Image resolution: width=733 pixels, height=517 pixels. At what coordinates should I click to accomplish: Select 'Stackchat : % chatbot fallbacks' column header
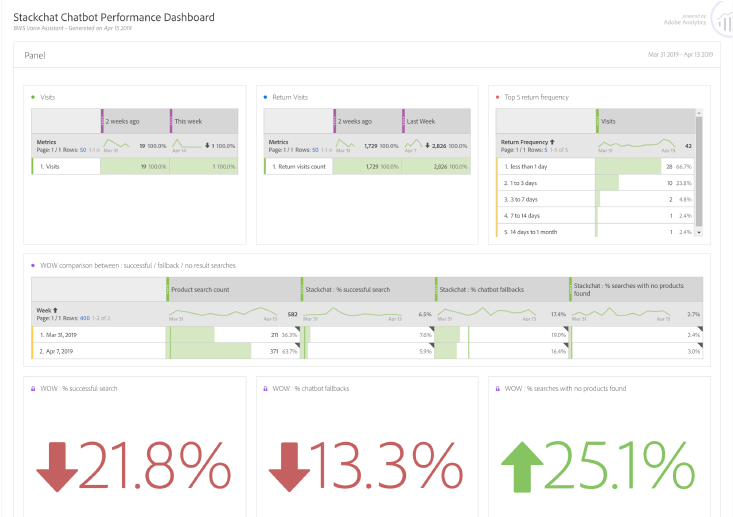(x=502, y=289)
